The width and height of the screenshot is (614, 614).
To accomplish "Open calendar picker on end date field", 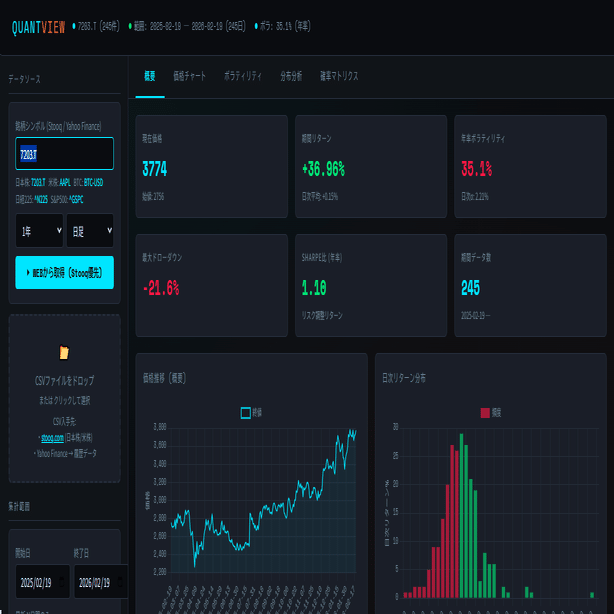I will point(120,581).
